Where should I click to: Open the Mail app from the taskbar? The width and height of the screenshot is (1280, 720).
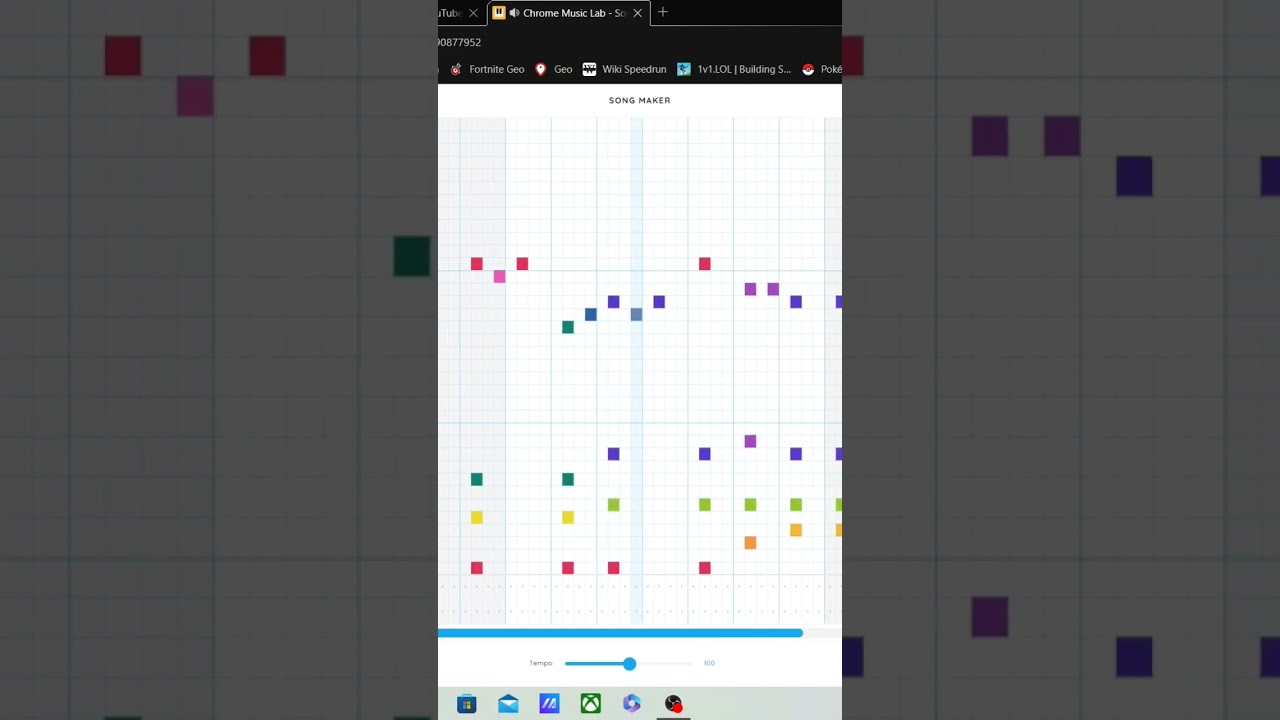tap(508, 704)
